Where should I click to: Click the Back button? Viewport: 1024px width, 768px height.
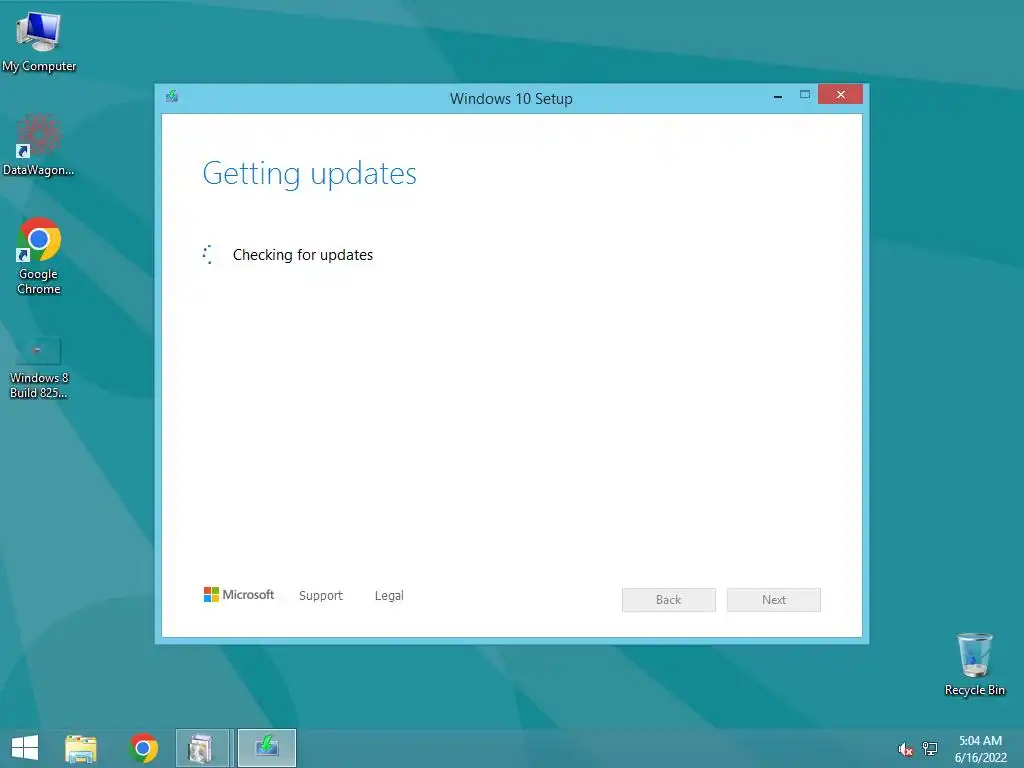669,600
